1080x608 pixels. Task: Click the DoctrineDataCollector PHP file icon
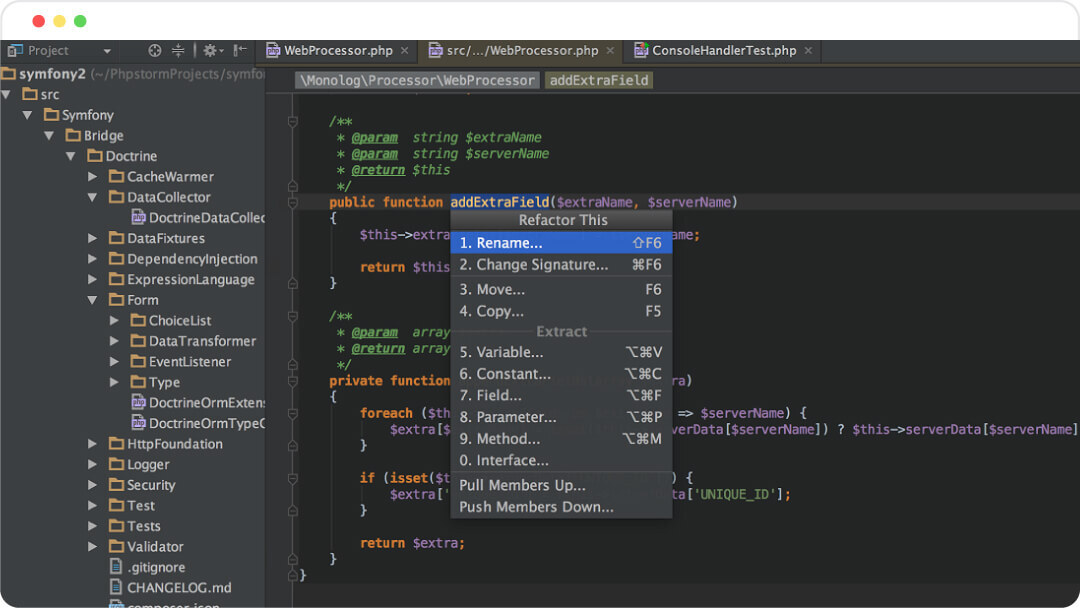pyautogui.click(x=139, y=218)
